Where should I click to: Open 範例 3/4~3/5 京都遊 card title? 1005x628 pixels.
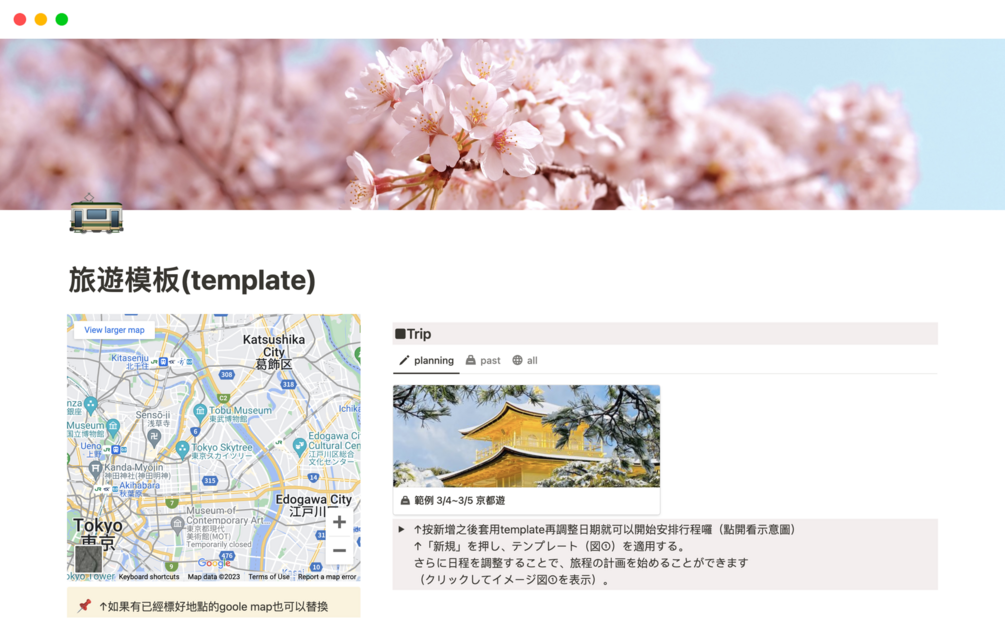459,500
